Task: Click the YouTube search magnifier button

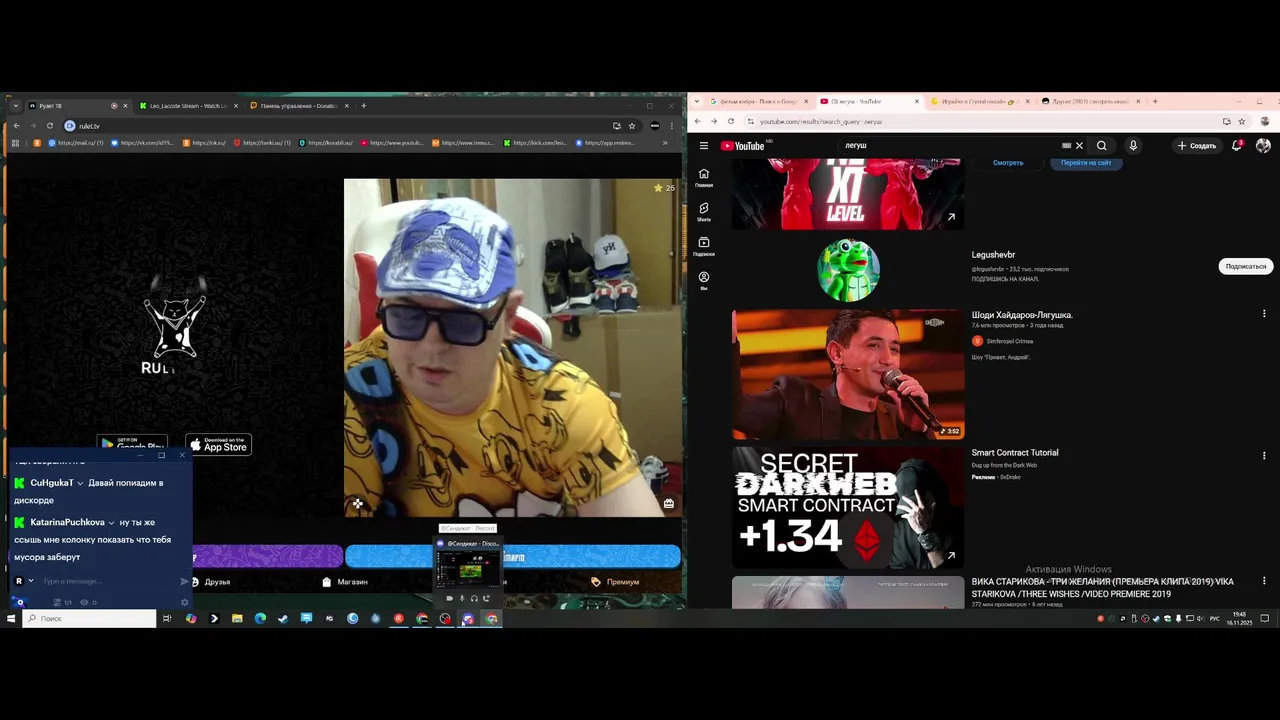Action: tap(1102, 146)
